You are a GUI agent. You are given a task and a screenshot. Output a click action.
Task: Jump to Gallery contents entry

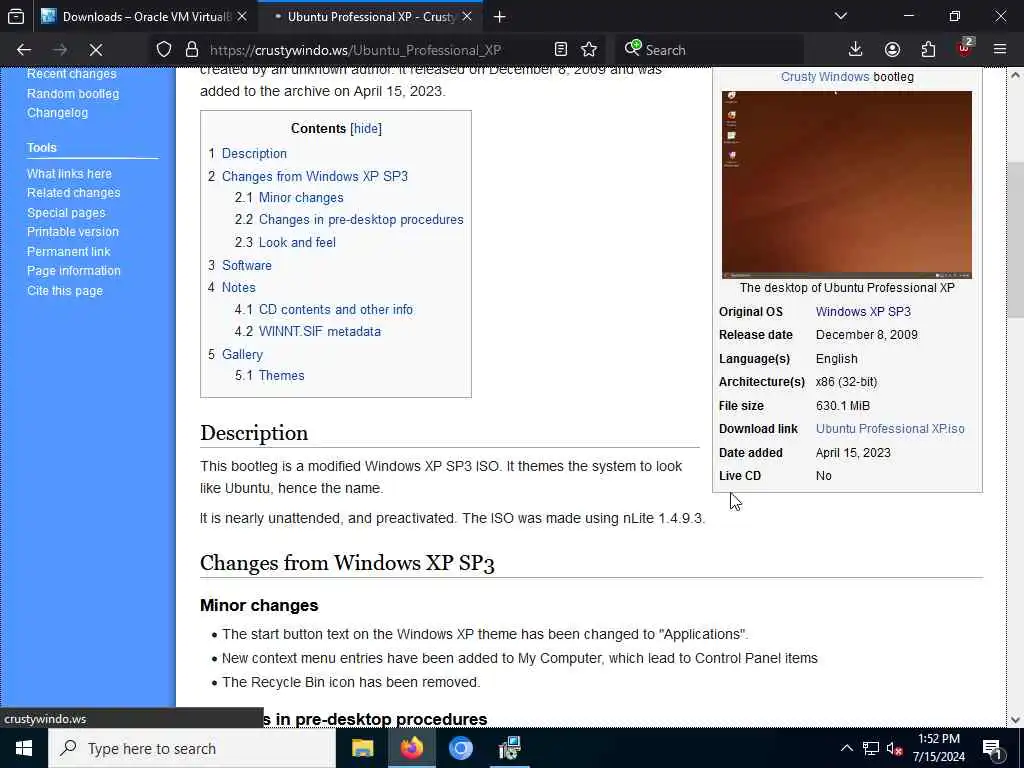pos(242,355)
